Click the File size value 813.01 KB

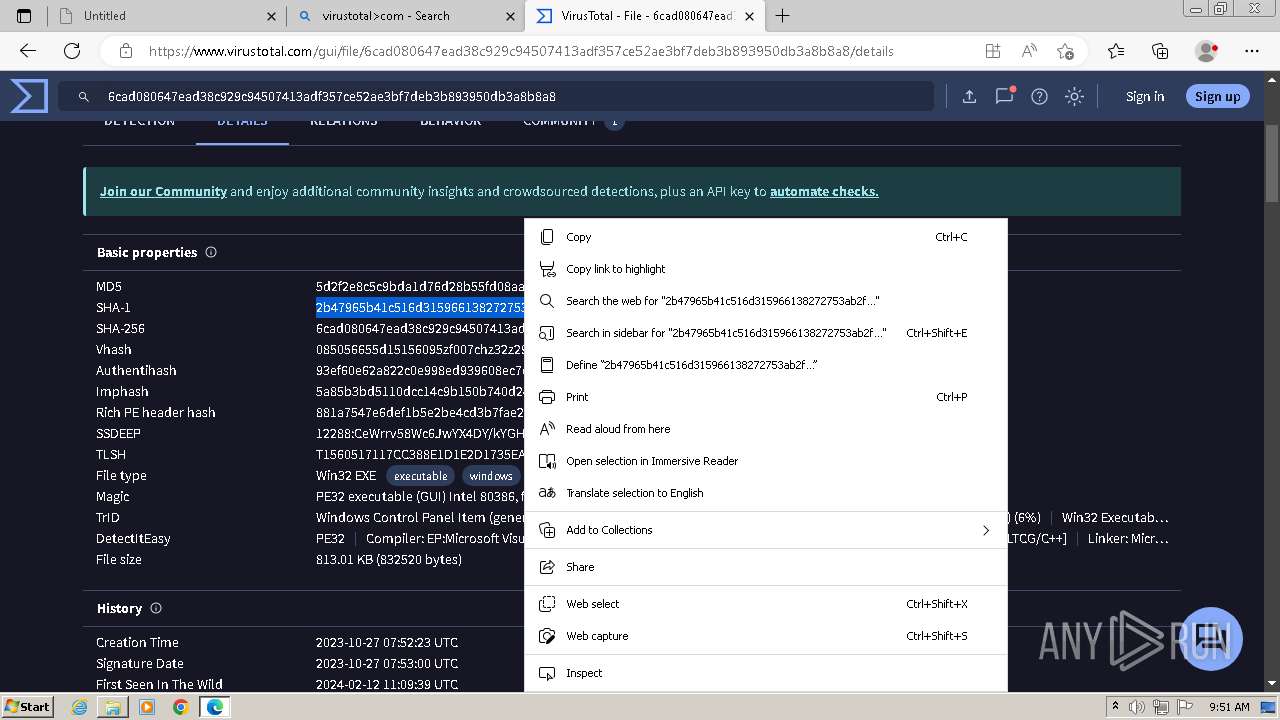(389, 559)
